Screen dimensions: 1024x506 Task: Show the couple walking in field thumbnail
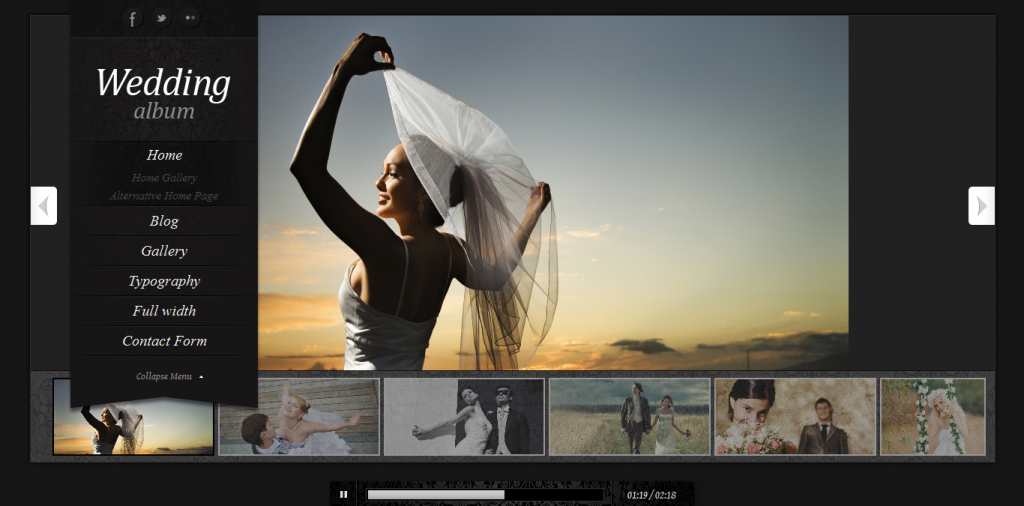click(x=629, y=416)
